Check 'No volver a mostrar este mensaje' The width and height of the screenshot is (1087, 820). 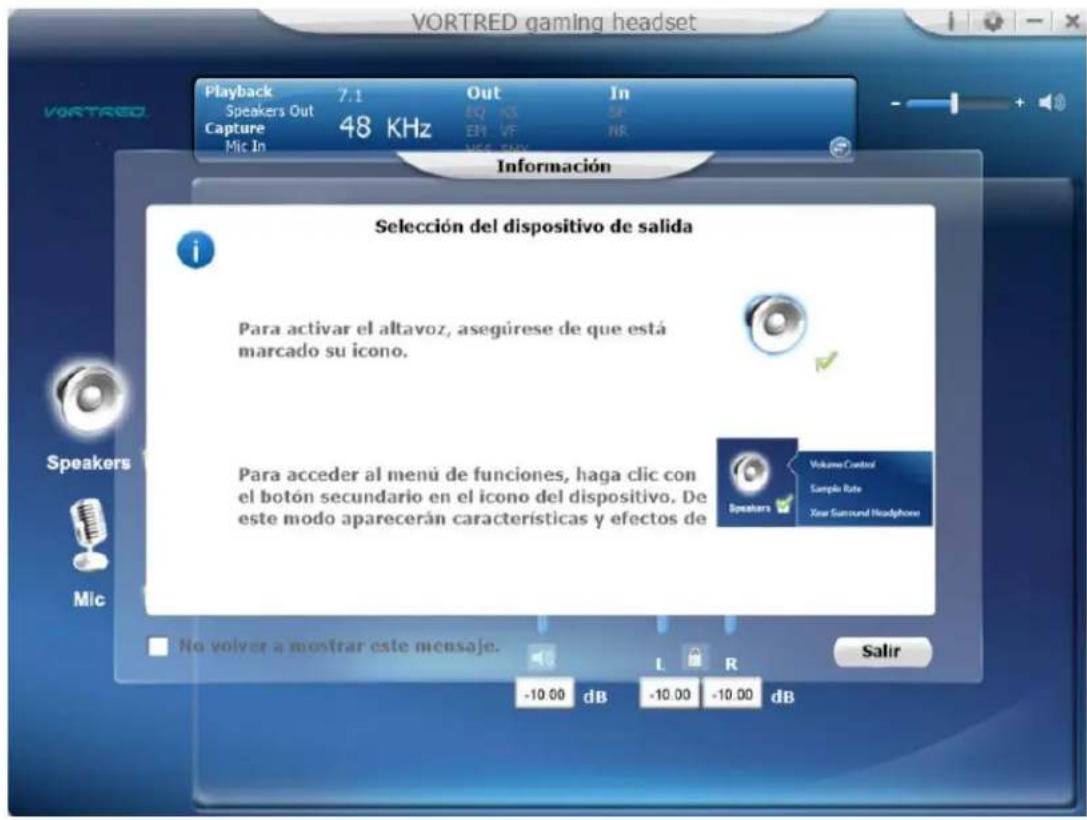(158, 647)
